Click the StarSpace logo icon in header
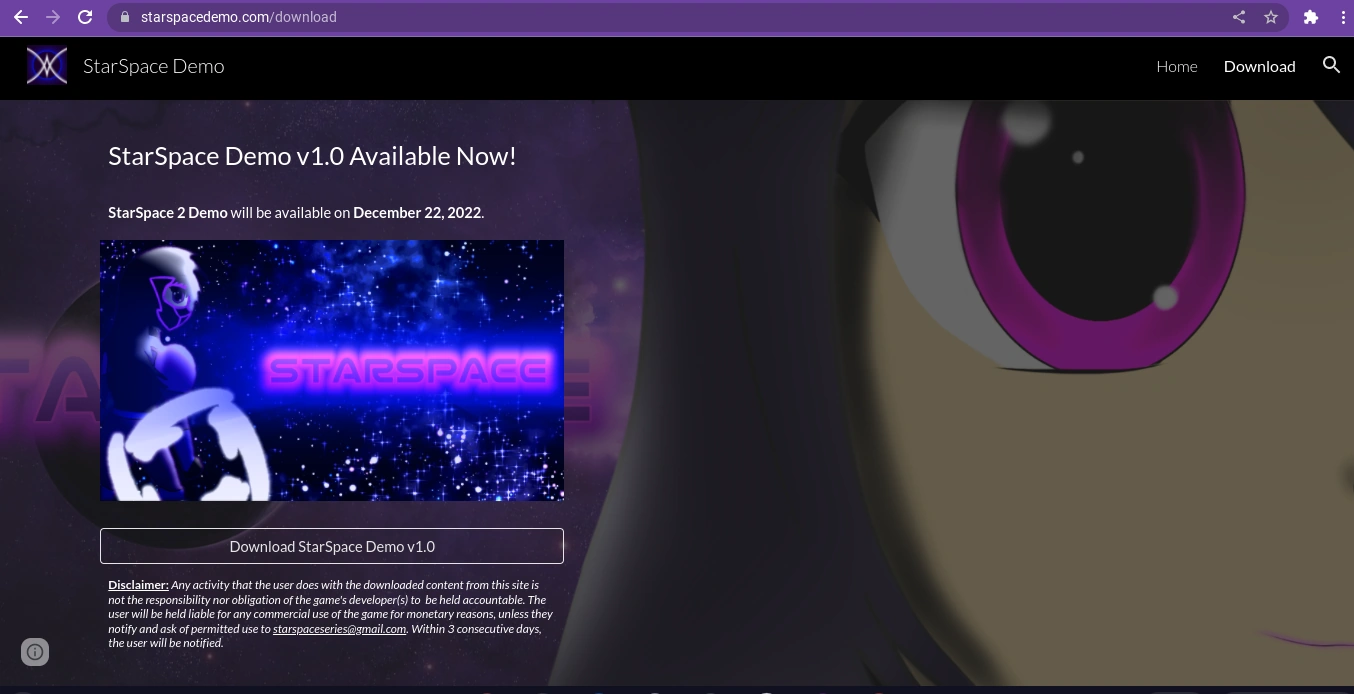 [x=47, y=66]
